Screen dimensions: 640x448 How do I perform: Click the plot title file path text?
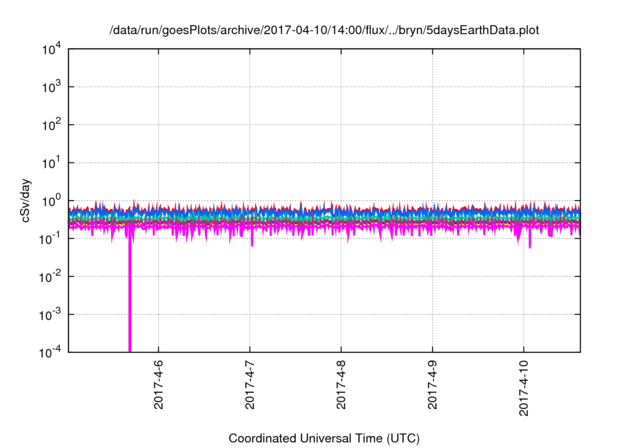(x=324, y=30)
